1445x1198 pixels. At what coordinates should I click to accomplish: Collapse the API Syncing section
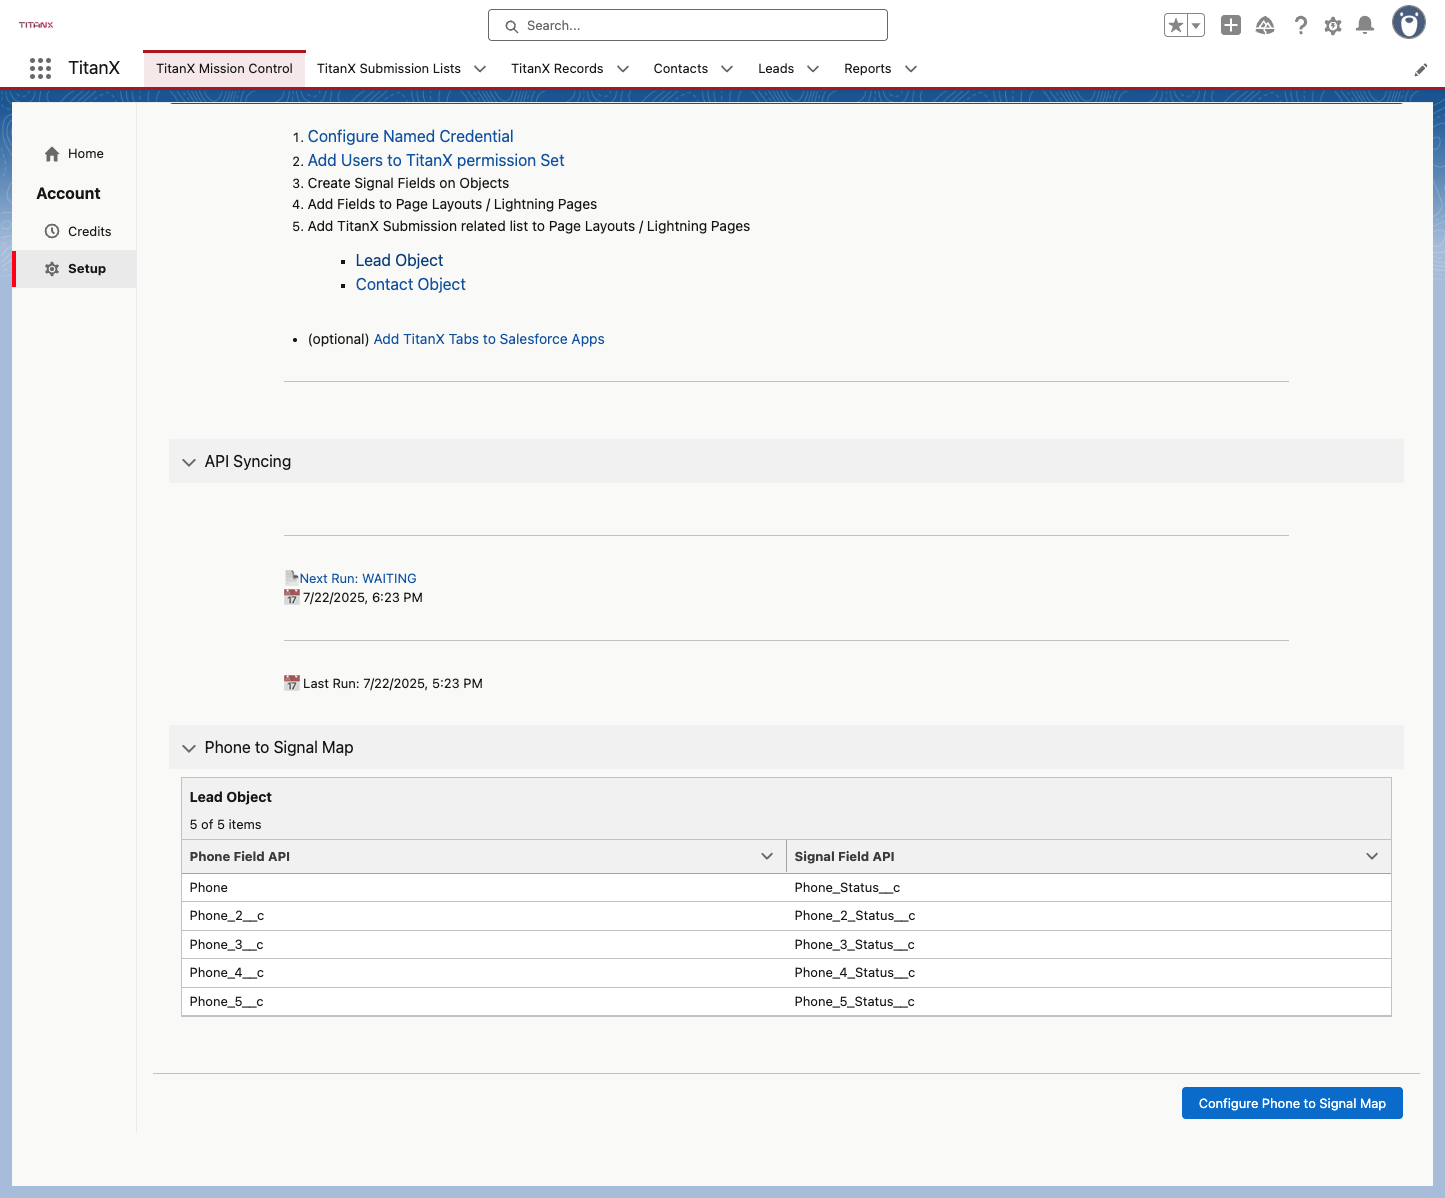click(x=189, y=462)
